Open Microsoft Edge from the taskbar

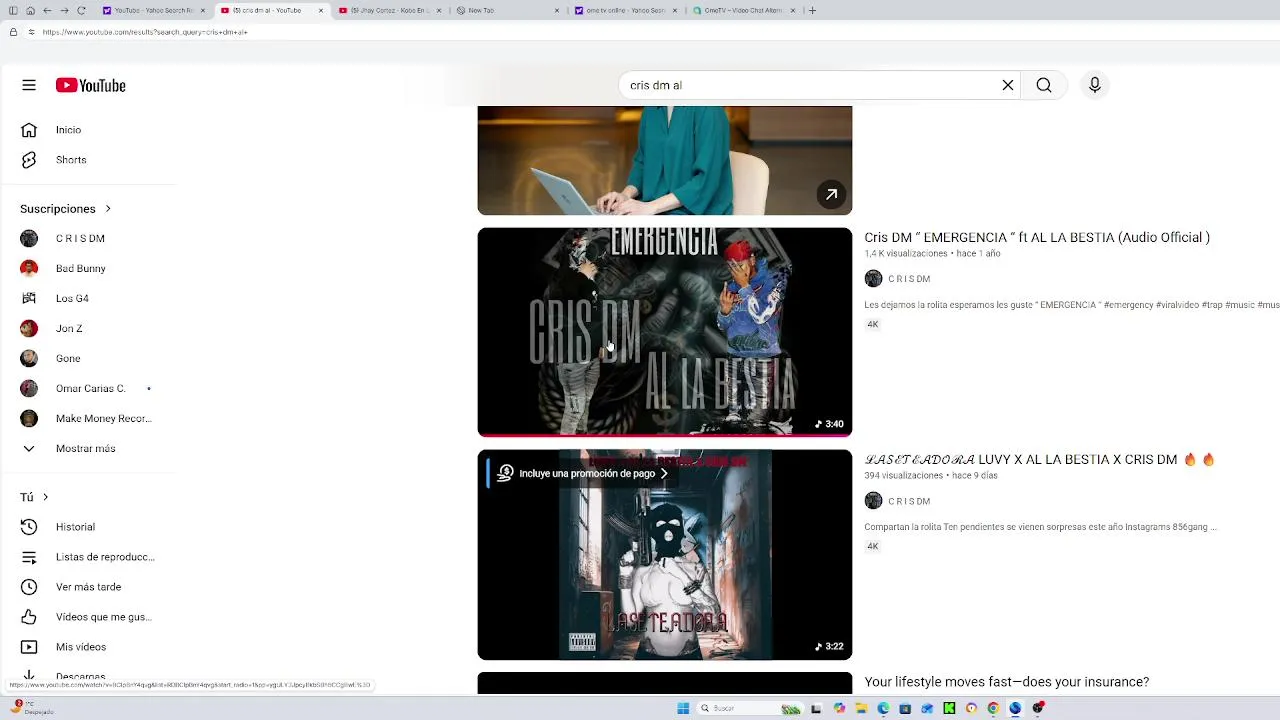click(x=883, y=708)
